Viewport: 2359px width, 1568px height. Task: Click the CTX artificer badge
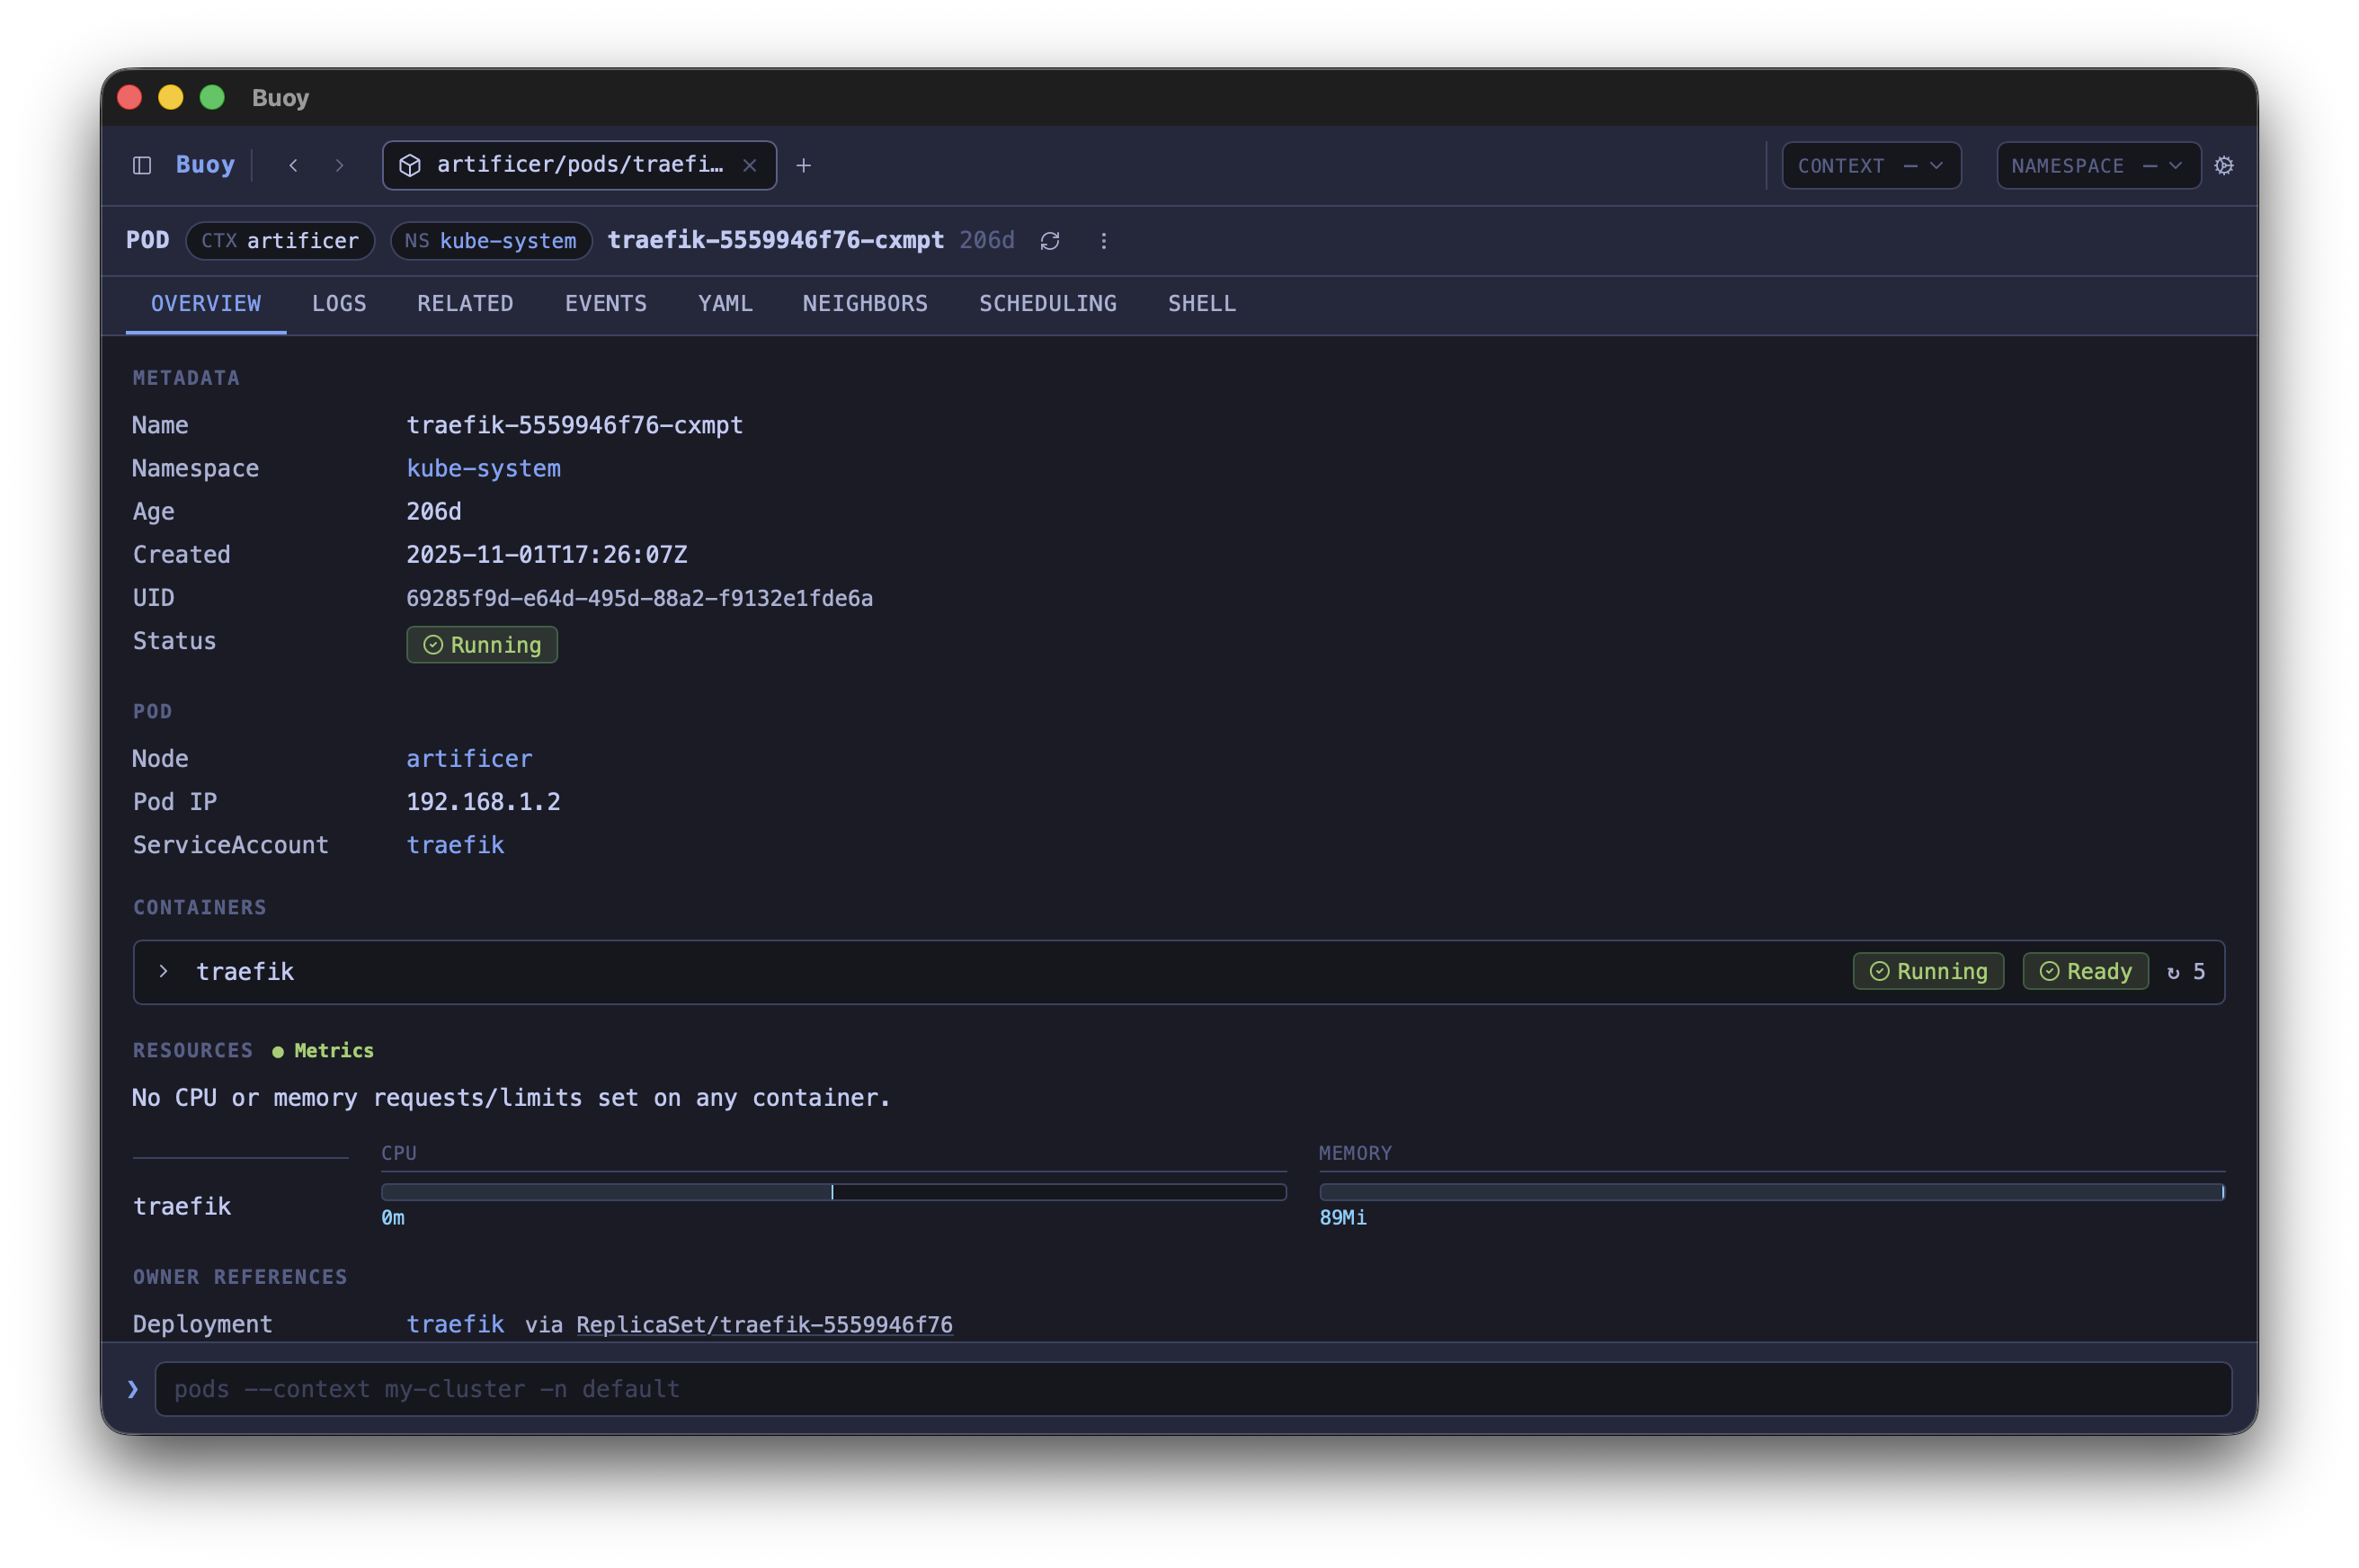click(x=280, y=241)
